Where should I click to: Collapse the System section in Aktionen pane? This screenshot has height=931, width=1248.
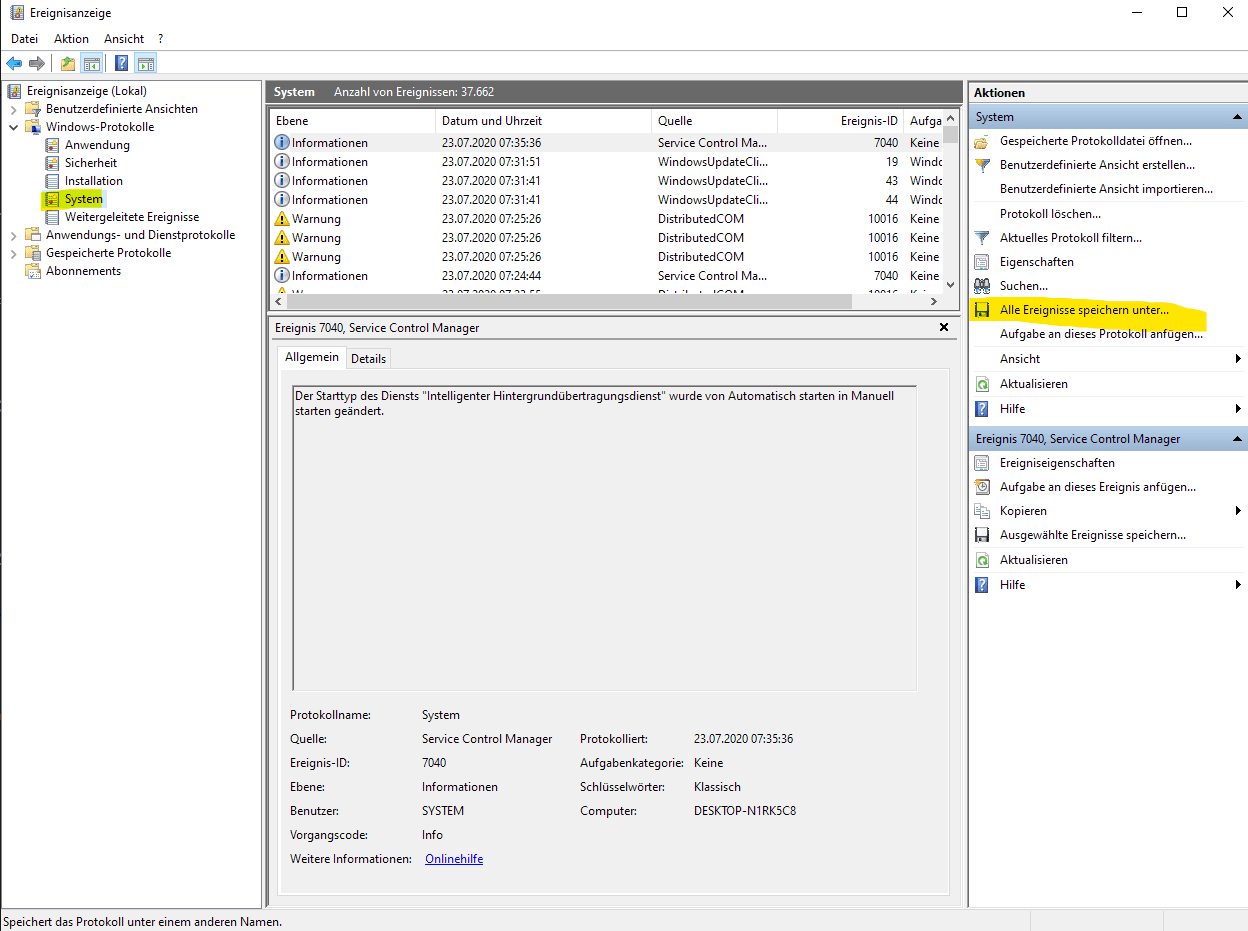pyautogui.click(x=1238, y=117)
